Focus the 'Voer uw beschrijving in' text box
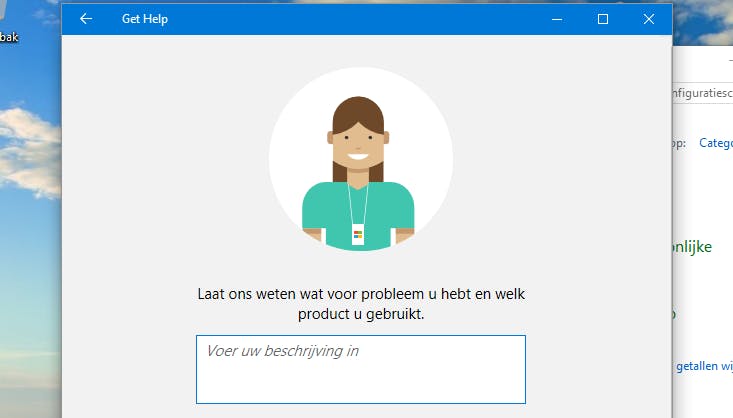 (361, 369)
